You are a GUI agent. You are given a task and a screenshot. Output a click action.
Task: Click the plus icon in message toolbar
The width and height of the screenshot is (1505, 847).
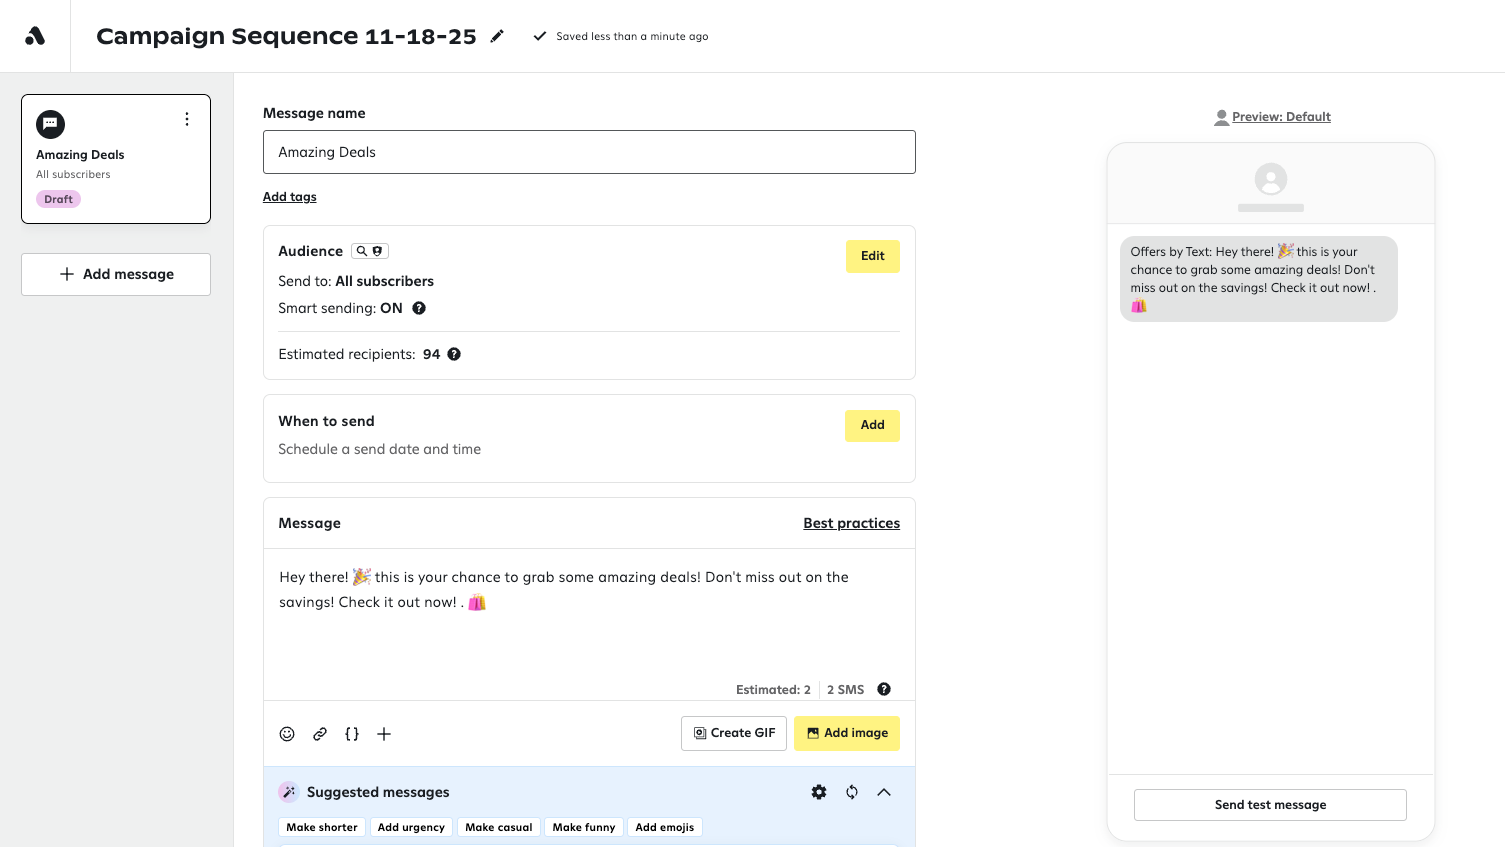click(x=384, y=734)
